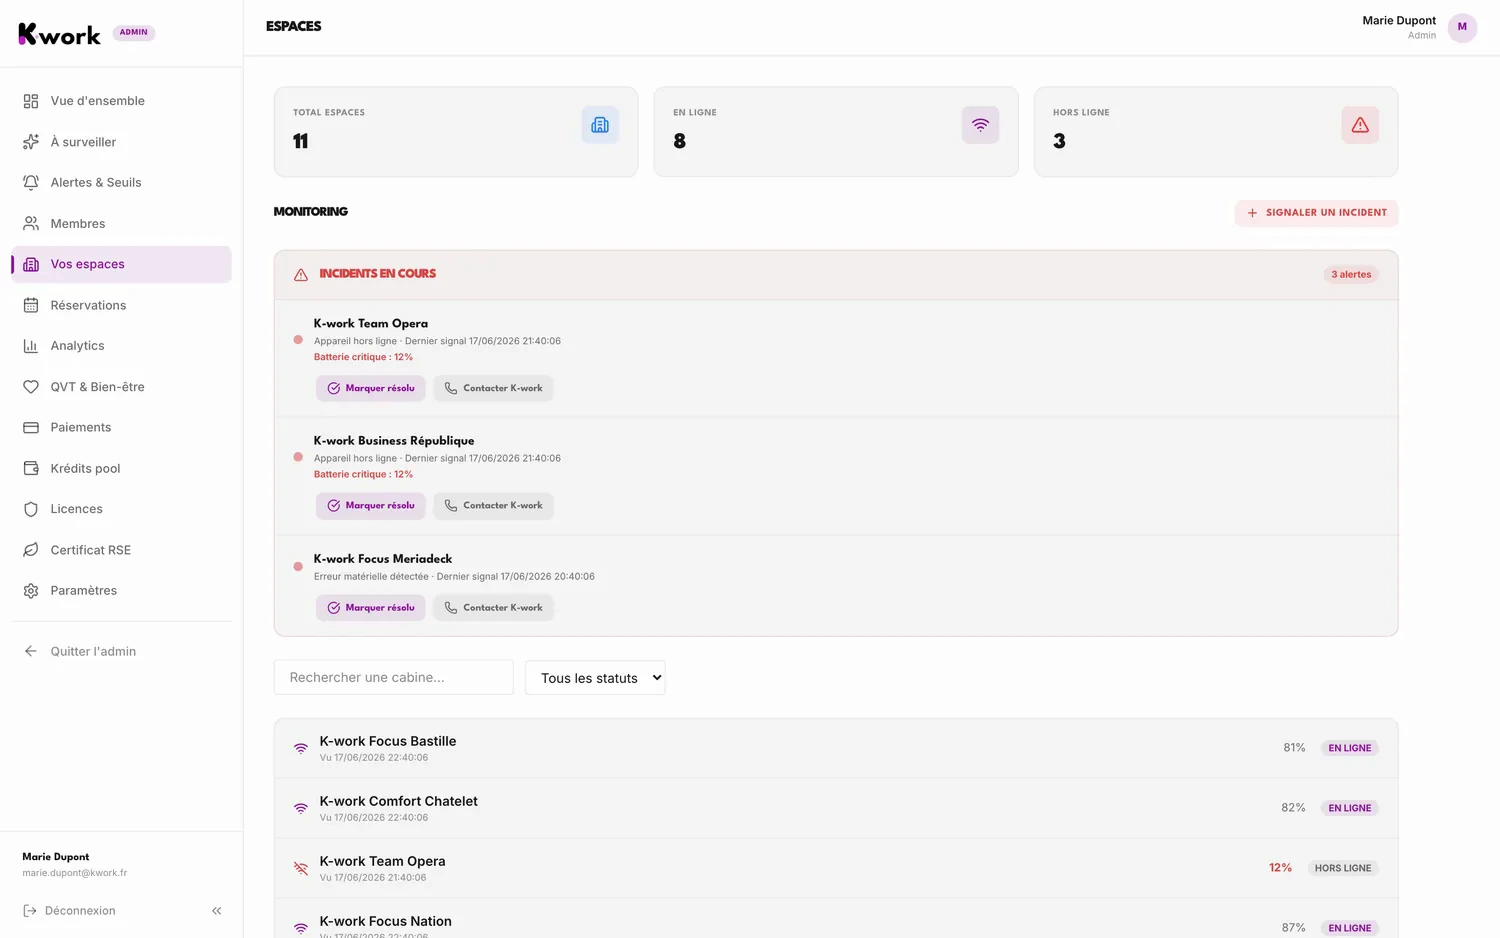Click the 12% battery value in list
The width and height of the screenshot is (1500, 938).
tap(1281, 868)
